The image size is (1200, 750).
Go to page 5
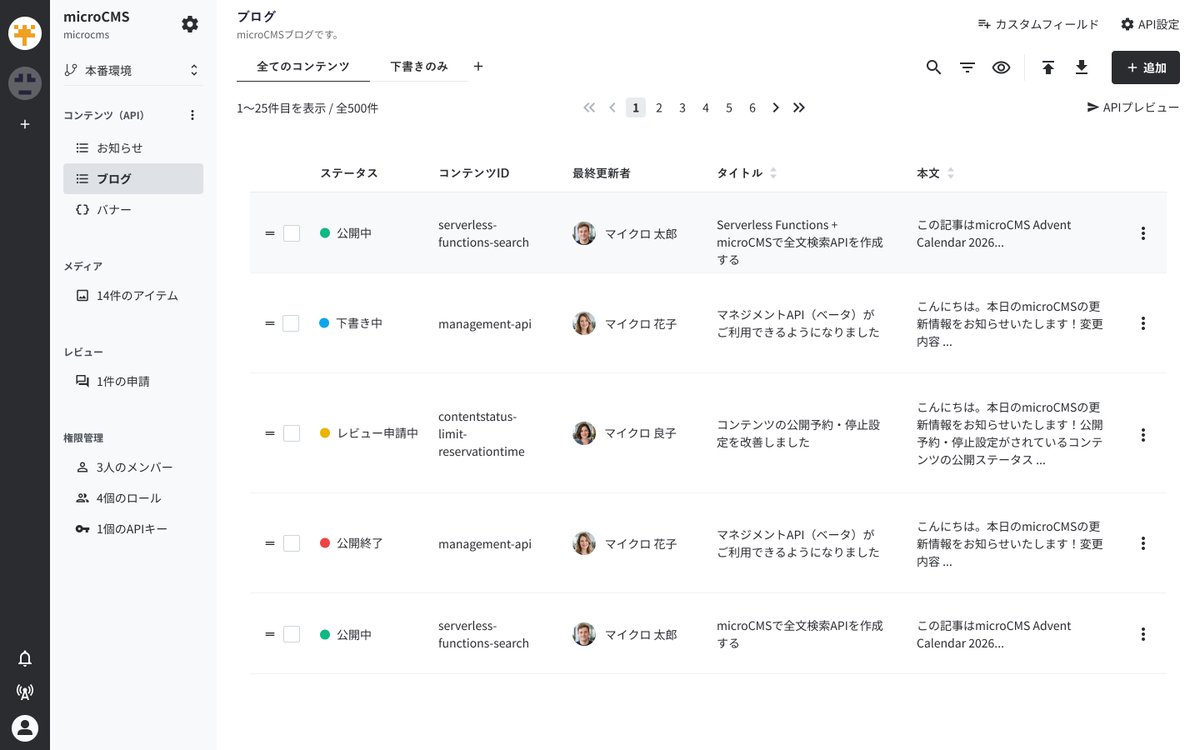pyautogui.click(x=729, y=107)
